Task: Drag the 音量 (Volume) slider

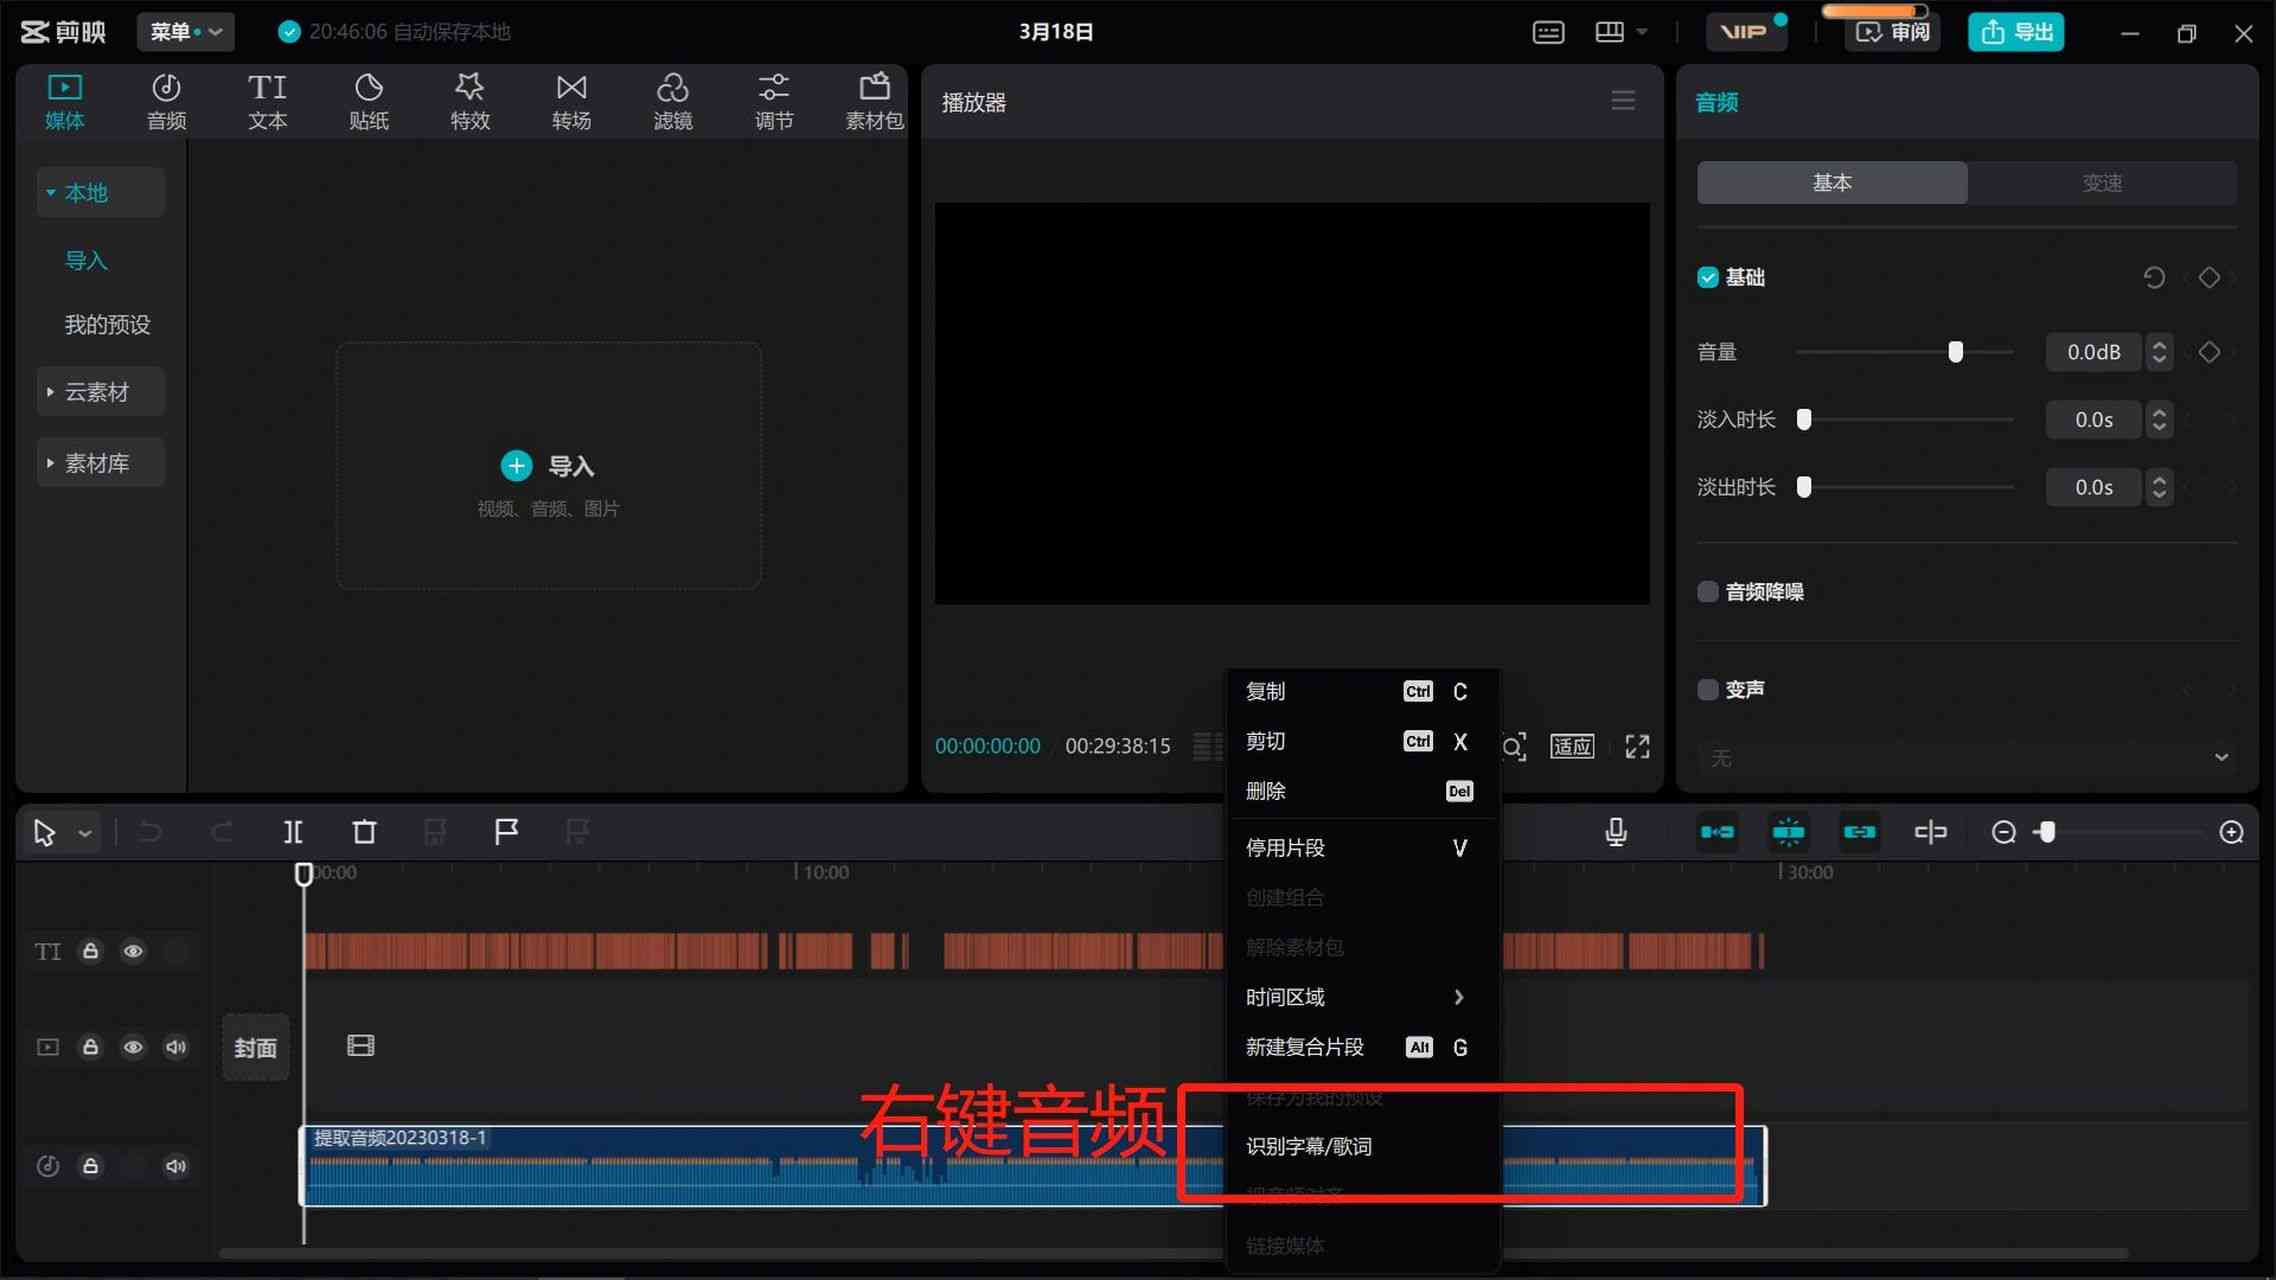Action: (1954, 352)
